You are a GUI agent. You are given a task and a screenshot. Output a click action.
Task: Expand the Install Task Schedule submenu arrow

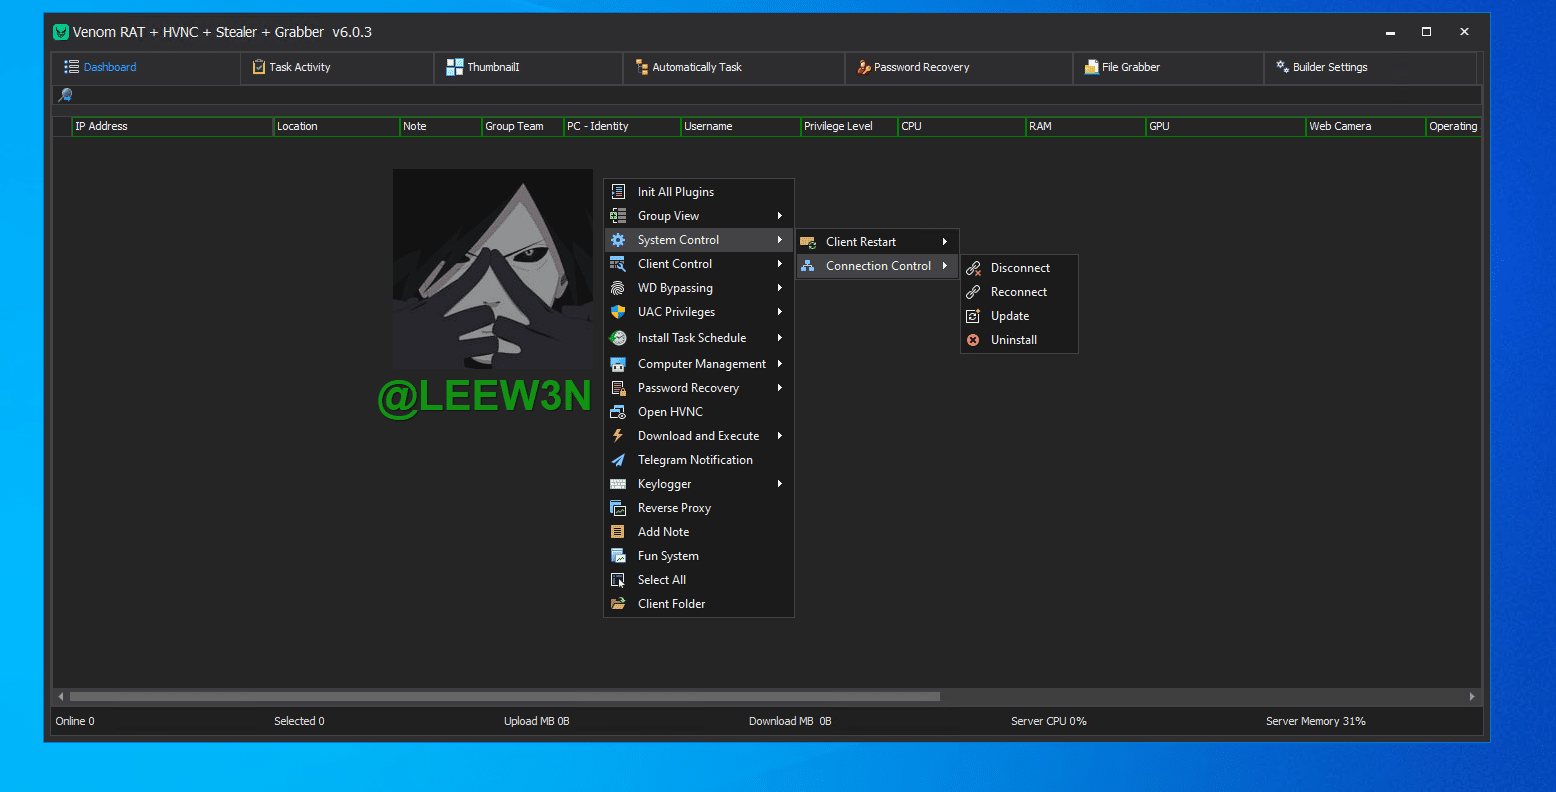coord(780,338)
